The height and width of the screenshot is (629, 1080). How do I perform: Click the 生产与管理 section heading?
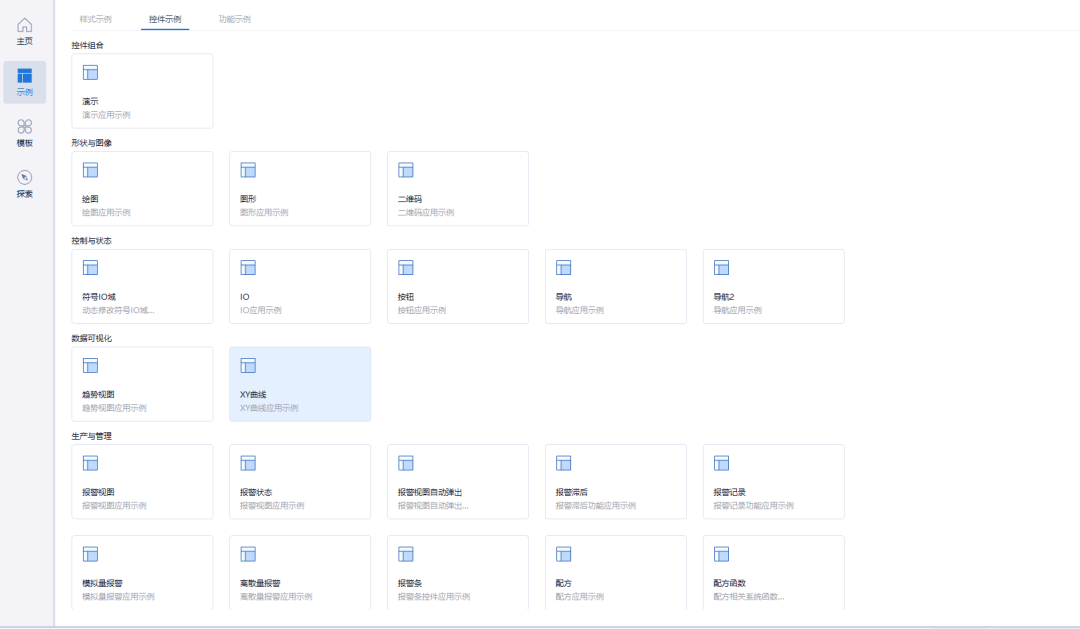click(x=92, y=436)
